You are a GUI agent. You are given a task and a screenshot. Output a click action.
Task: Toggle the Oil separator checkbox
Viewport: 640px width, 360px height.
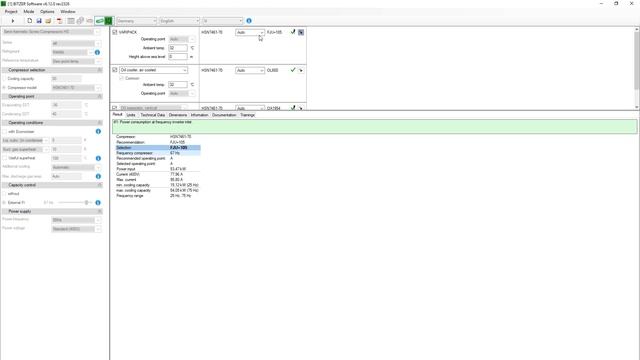115,108
